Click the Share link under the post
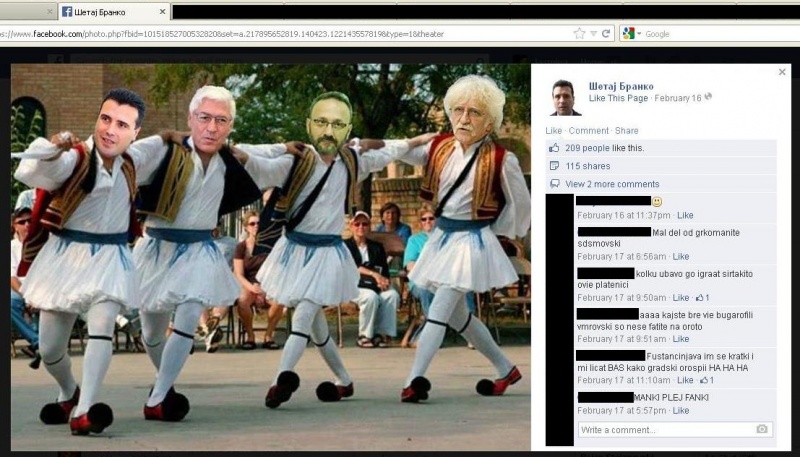800x457 pixels. coord(627,131)
